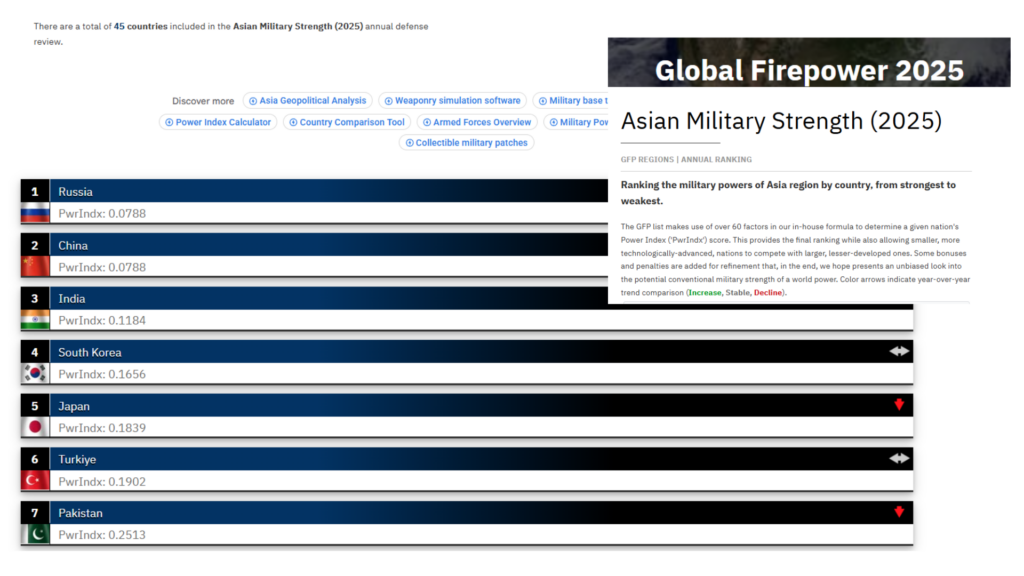Click the Pakistan flag icon
This screenshot has height=576, width=1024.
pyautogui.click(x=35, y=534)
